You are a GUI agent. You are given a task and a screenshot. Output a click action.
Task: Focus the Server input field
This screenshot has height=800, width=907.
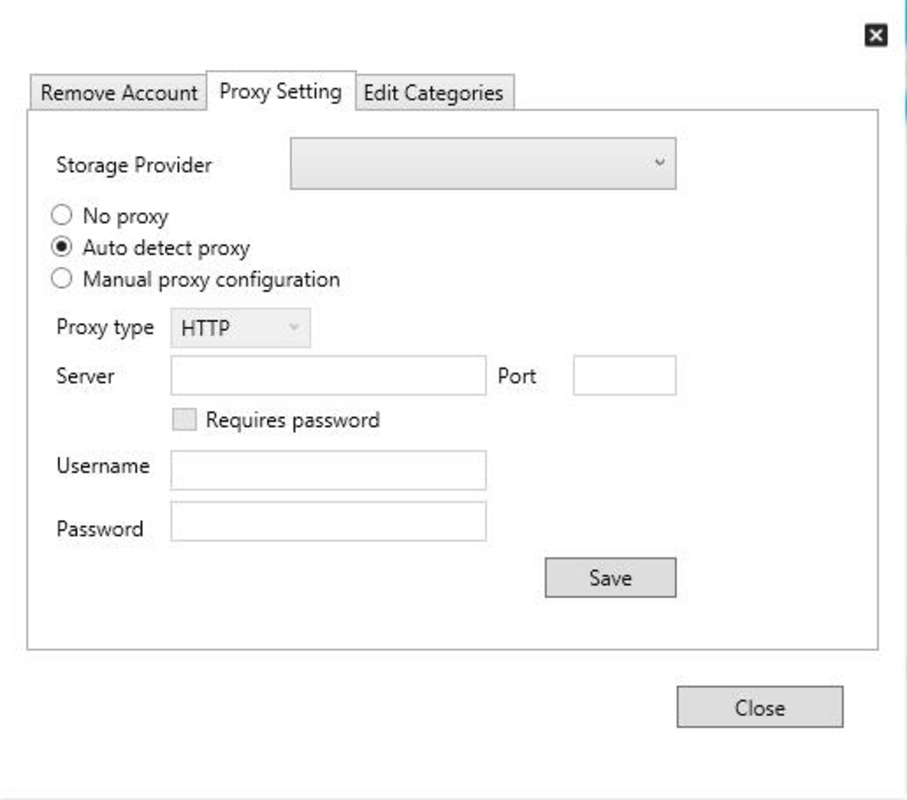pos(328,375)
